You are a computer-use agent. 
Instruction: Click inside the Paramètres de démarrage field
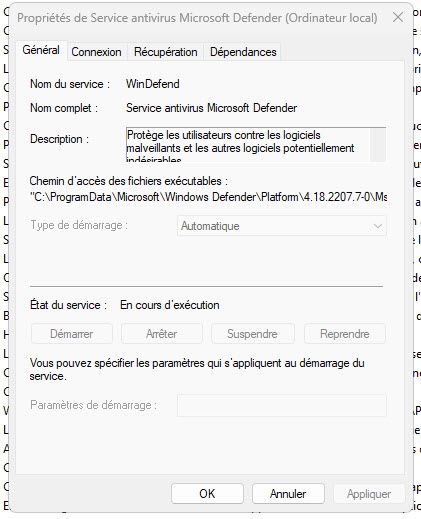(x=282, y=405)
